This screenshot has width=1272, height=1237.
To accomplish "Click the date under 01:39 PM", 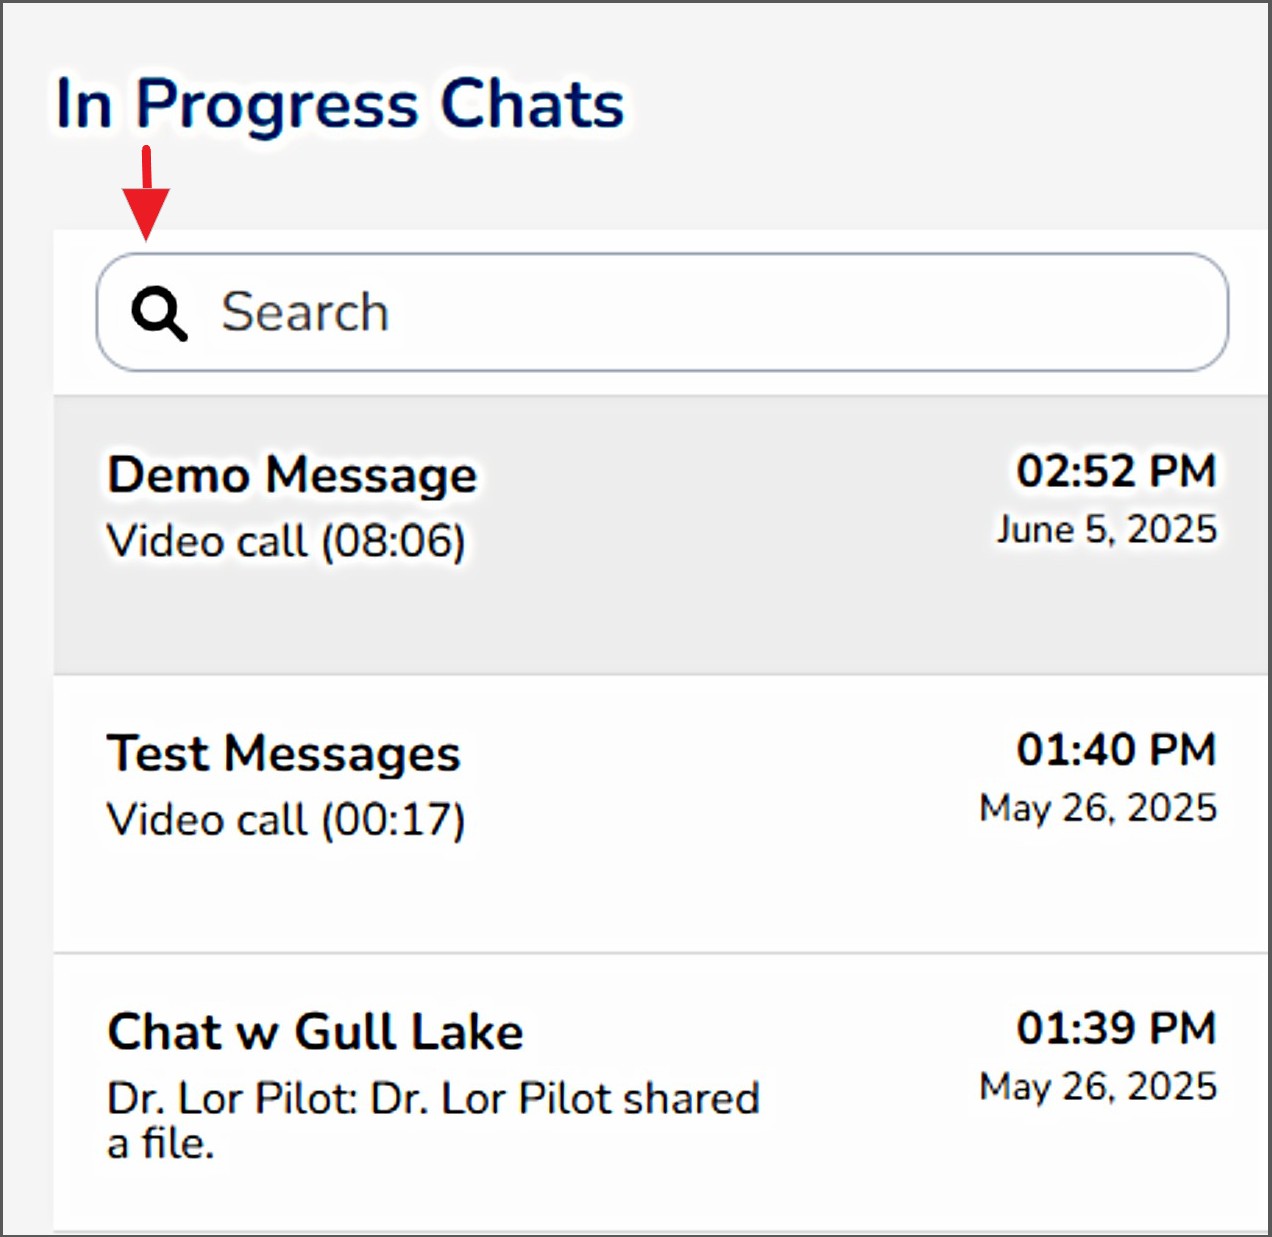I will (x=1098, y=1086).
